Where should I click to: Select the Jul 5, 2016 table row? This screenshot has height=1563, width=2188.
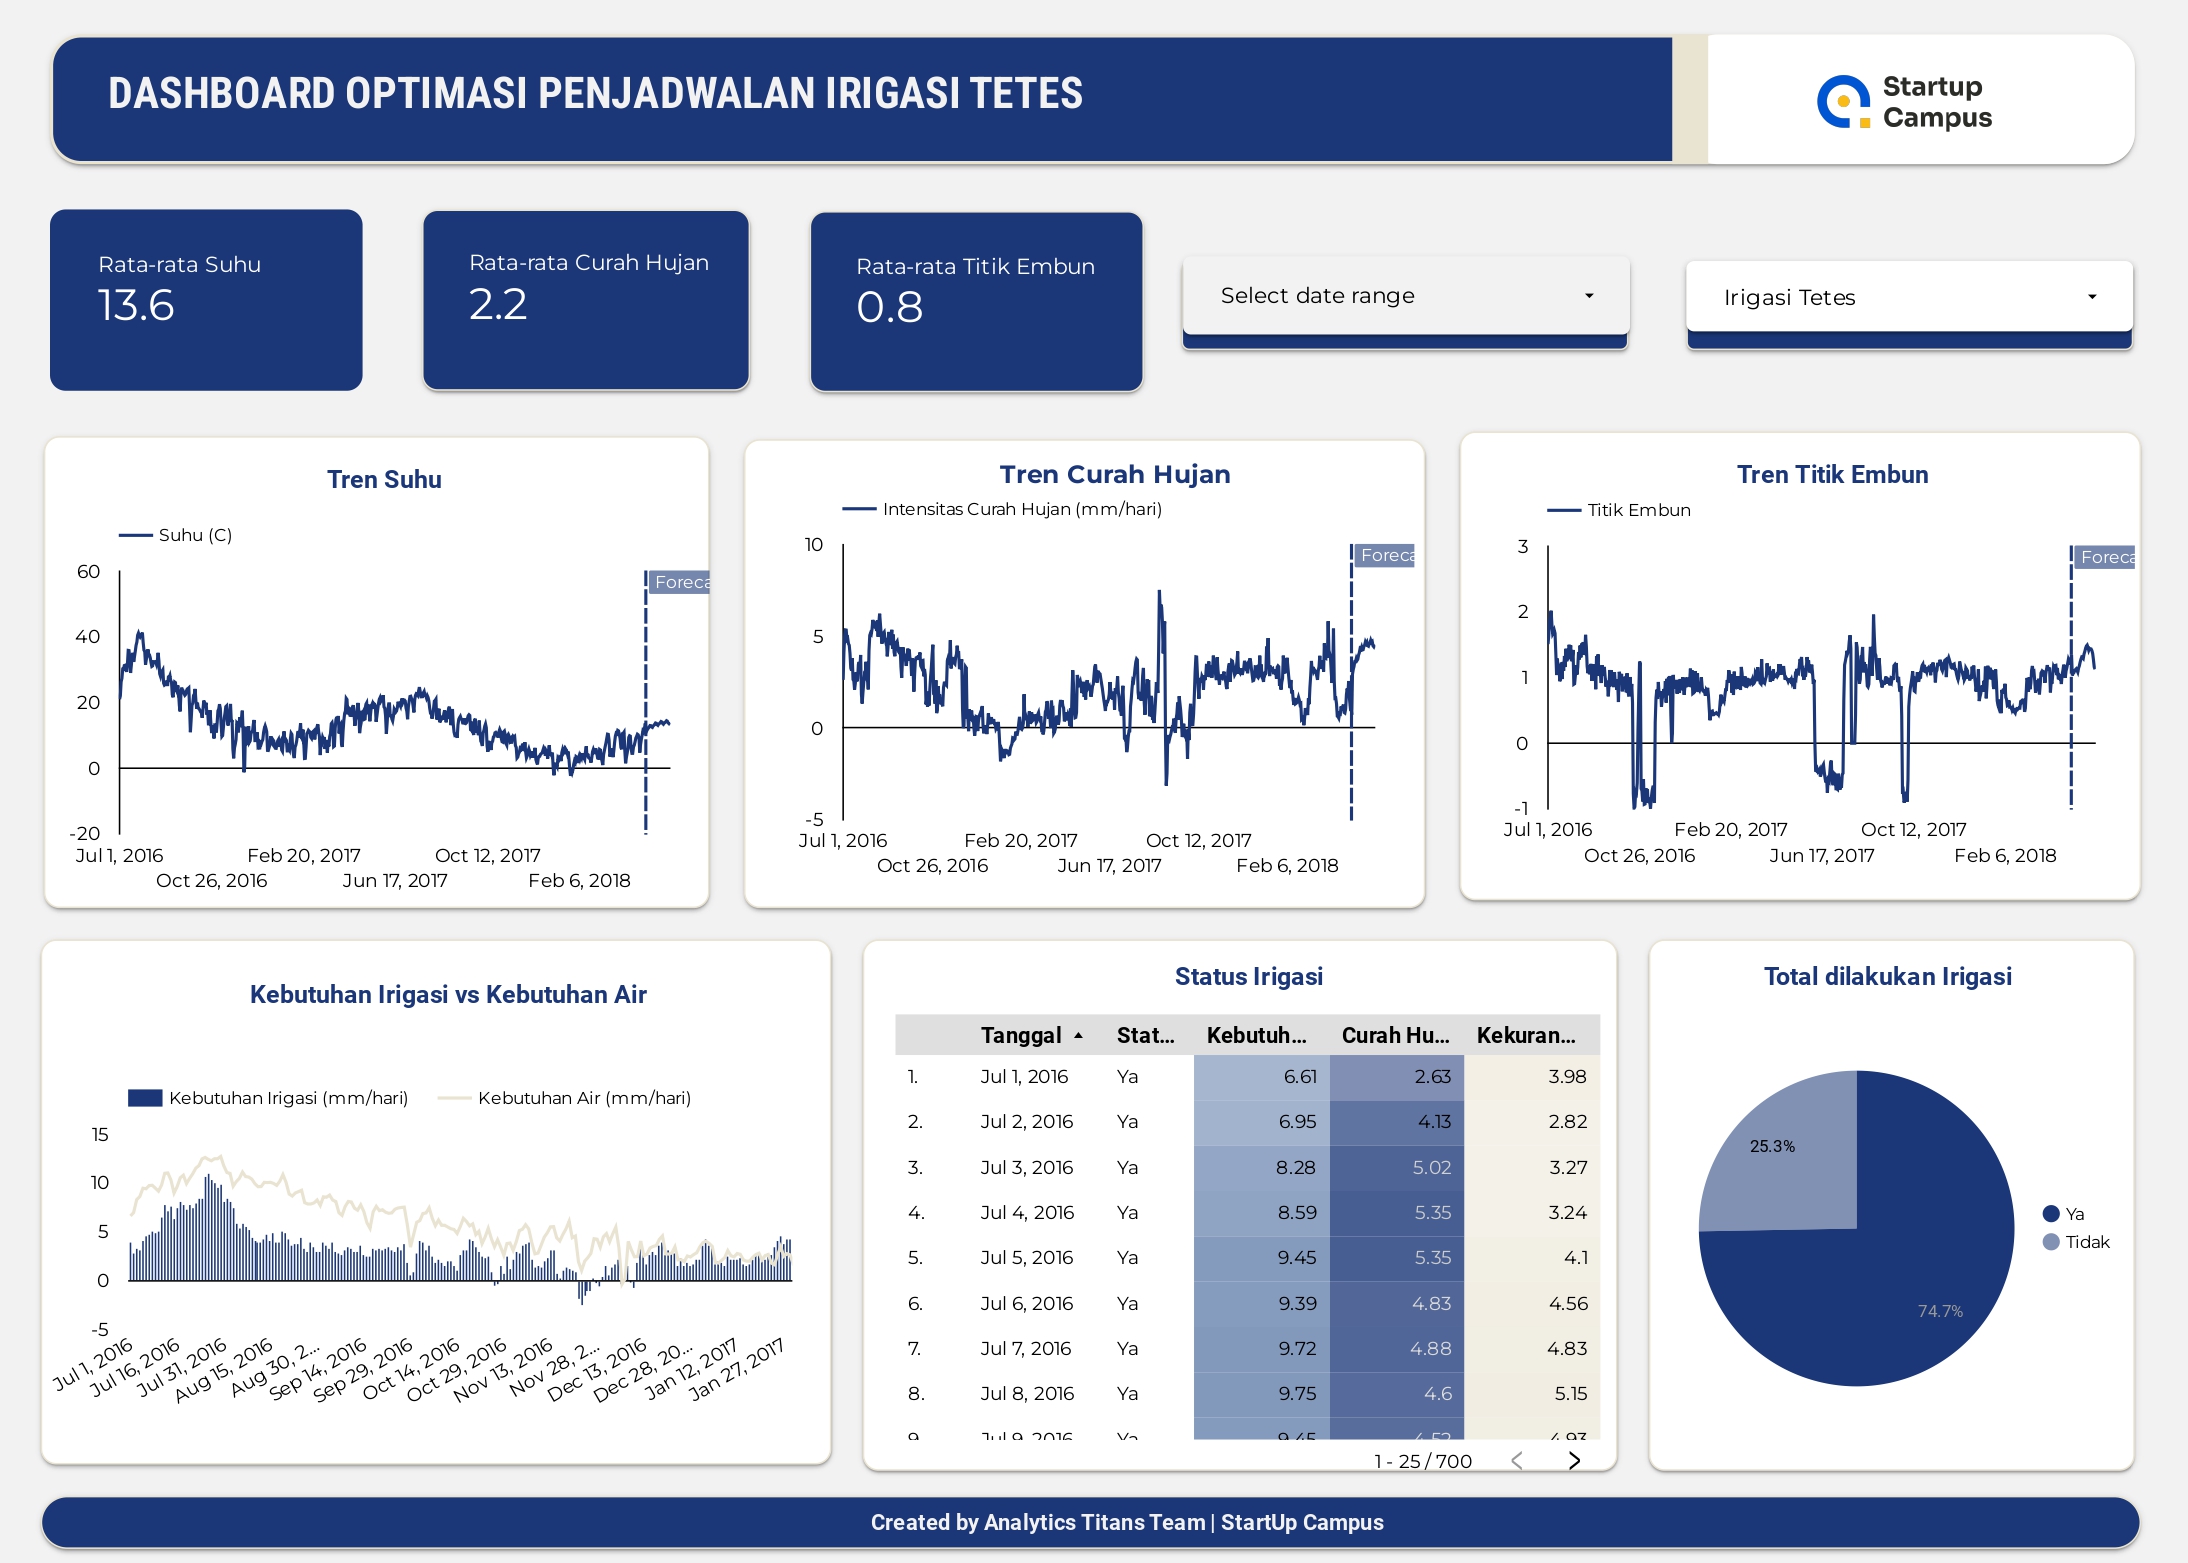(x=1027, y=1258)
